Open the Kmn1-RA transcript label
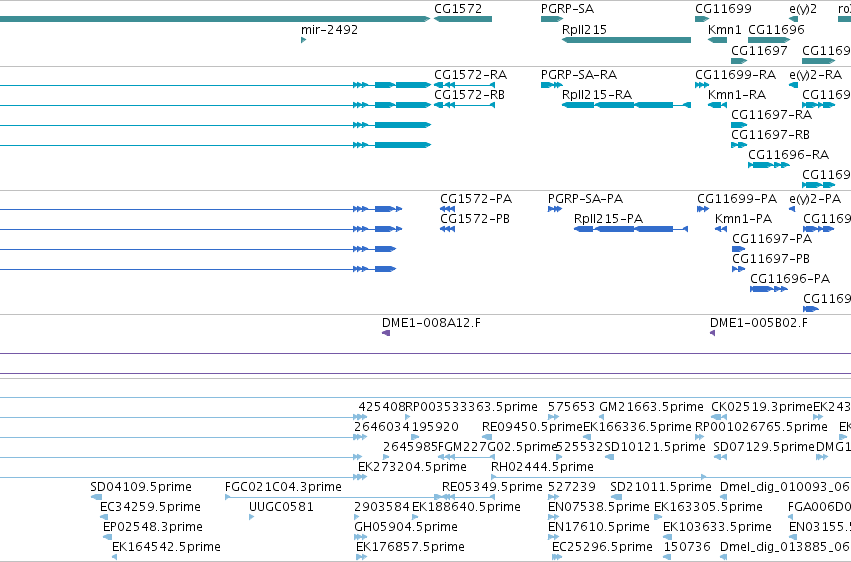851x562 pixels. point(737,95)
